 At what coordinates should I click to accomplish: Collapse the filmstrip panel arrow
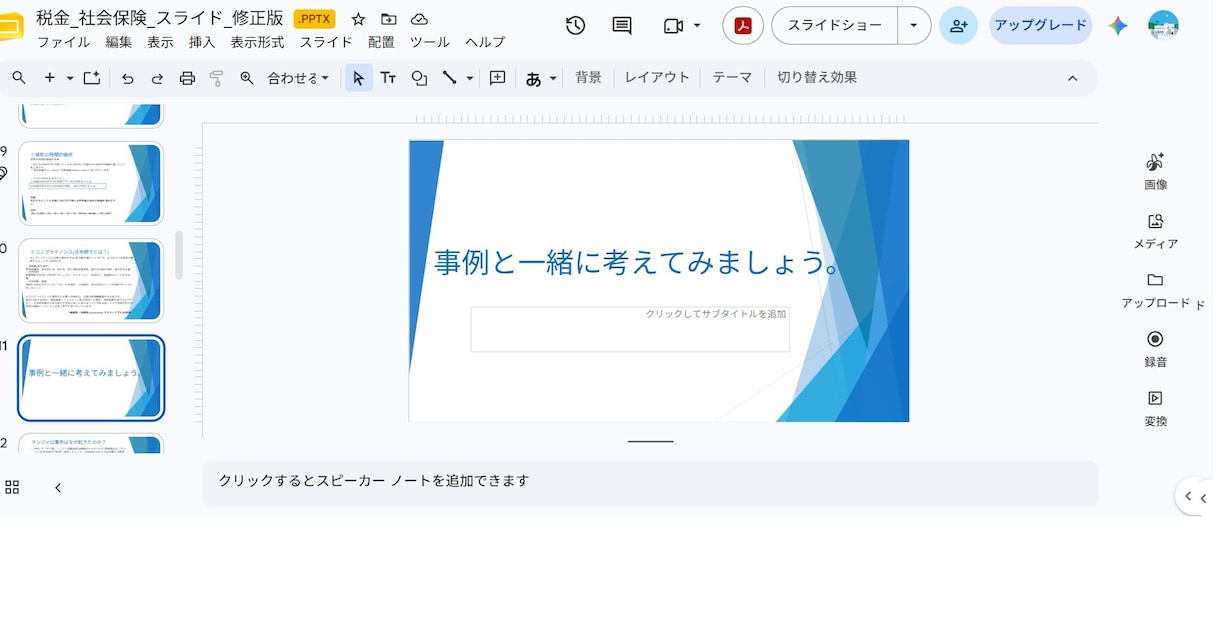pyautogui.click(x=58, y=488)
